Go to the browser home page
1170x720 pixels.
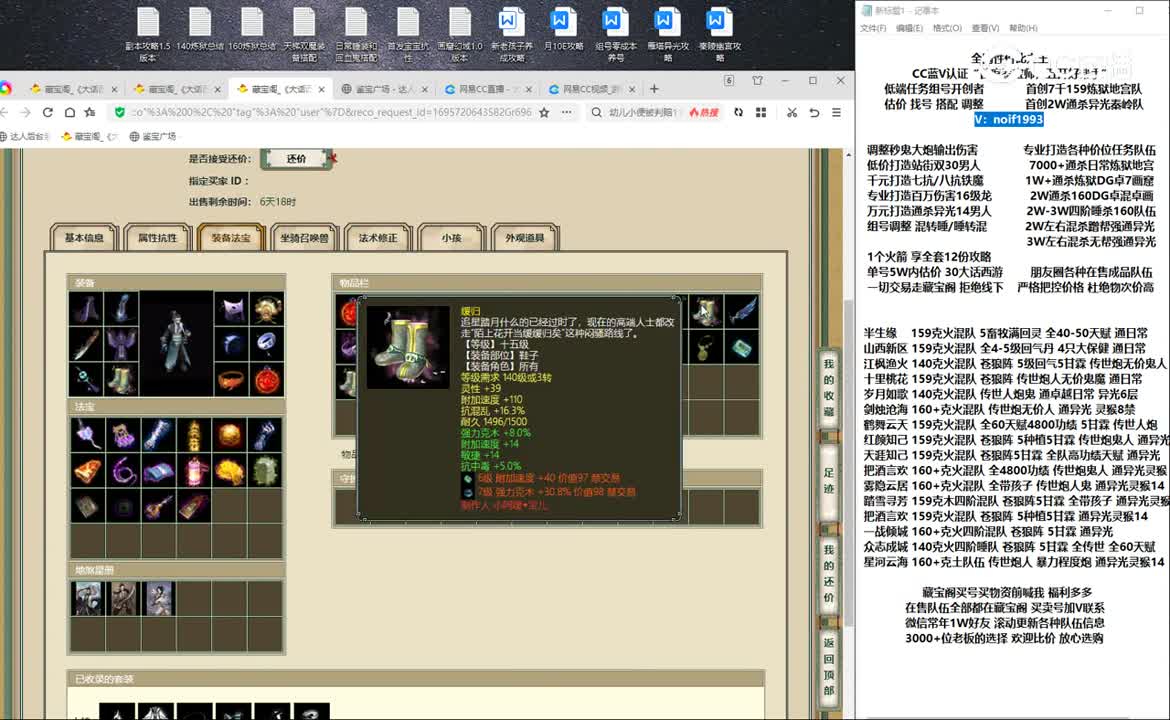pyautogui.click(x=69, y=113)
